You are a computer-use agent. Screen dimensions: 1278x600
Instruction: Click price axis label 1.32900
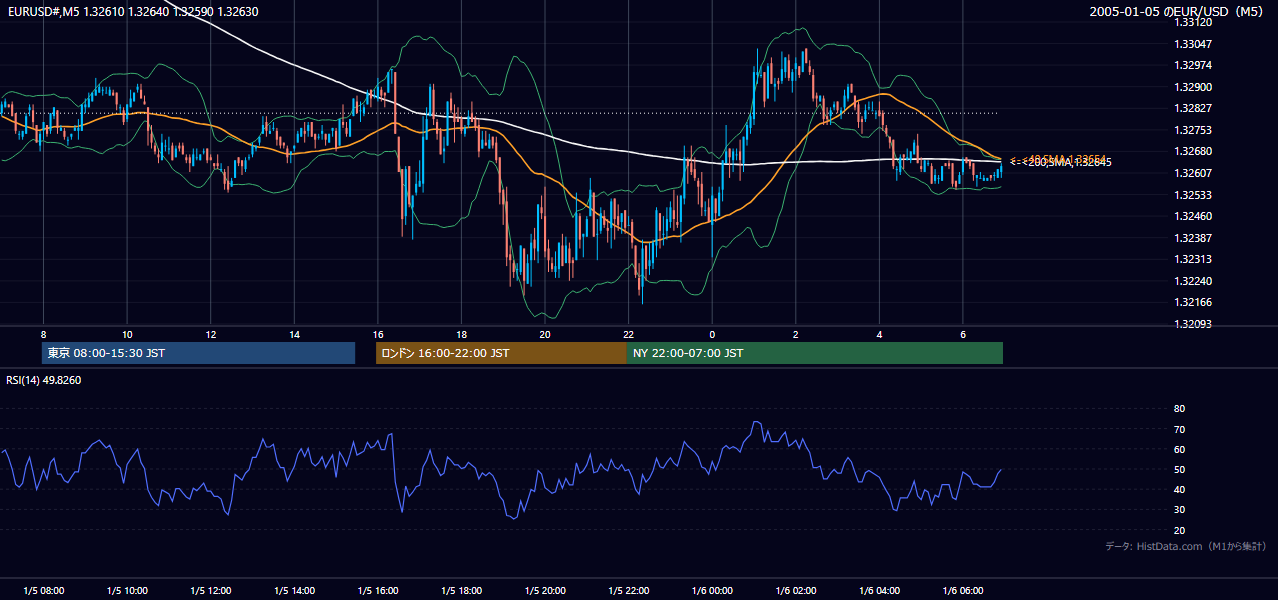click(x=1193, y=87)
